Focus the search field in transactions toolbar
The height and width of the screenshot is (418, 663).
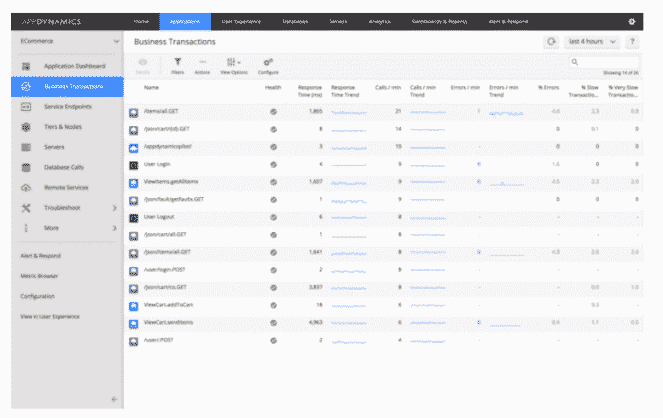coord(603,62)
